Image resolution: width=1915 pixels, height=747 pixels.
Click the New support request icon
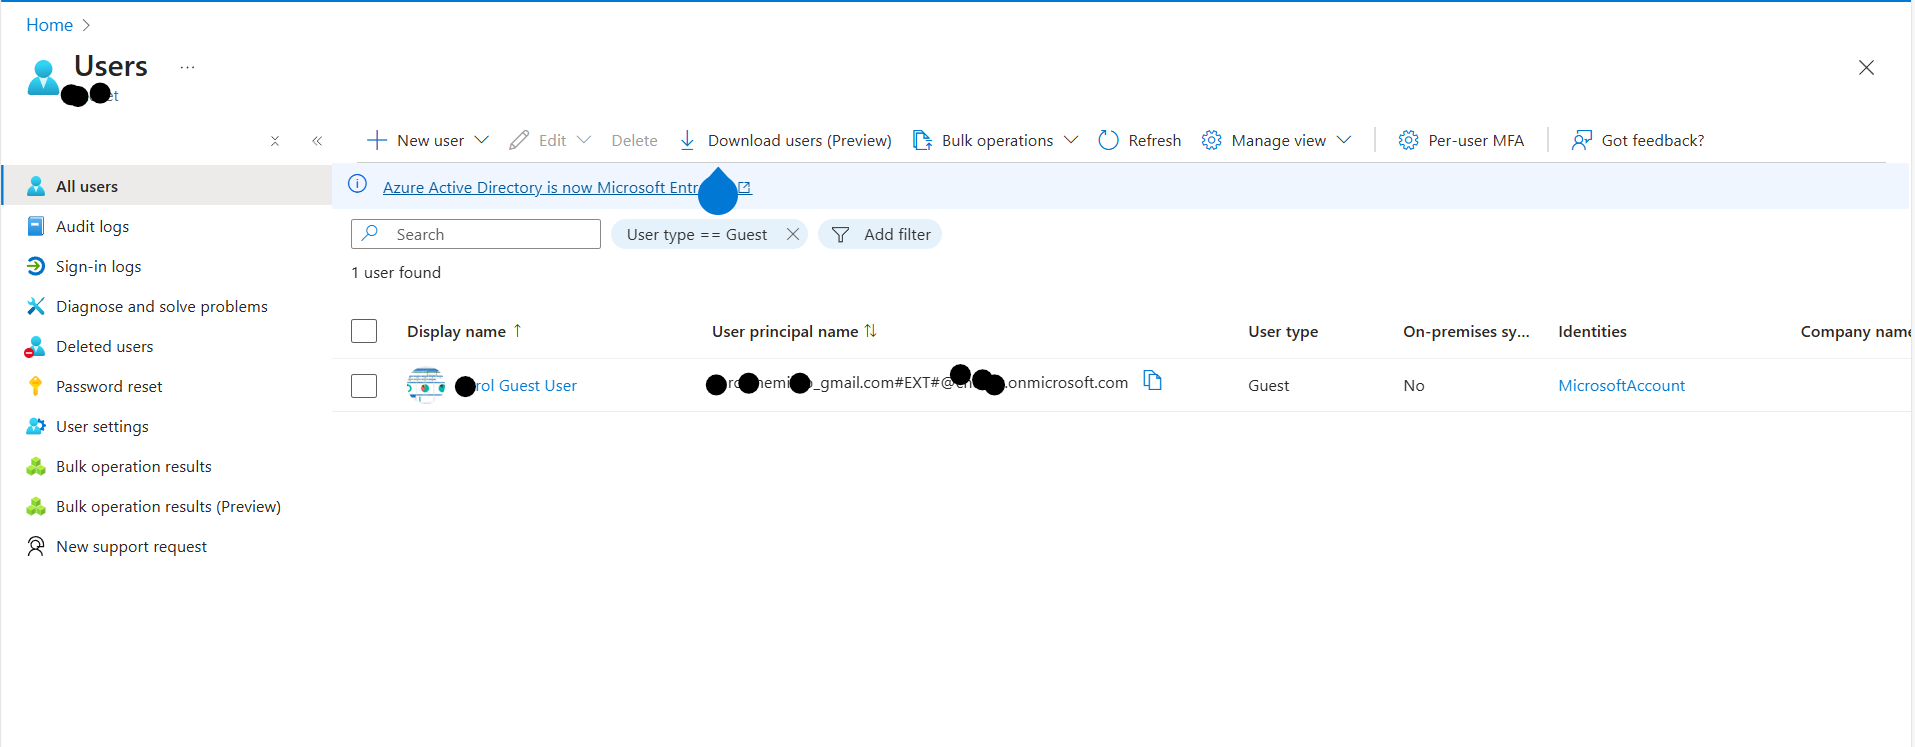36,546
